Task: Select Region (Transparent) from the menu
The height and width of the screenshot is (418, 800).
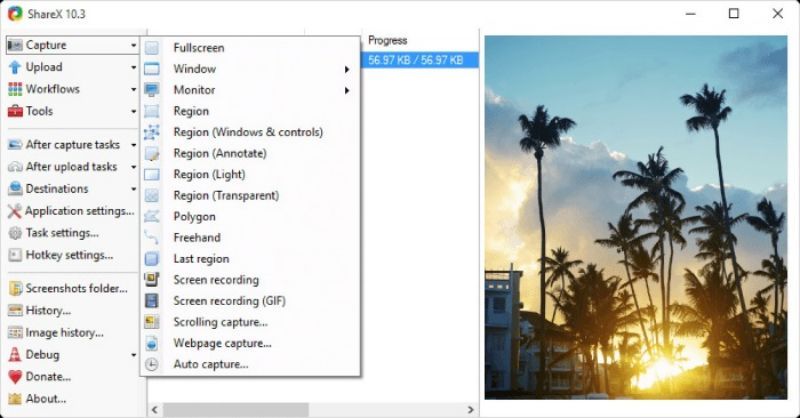Action: pos(226,196)
